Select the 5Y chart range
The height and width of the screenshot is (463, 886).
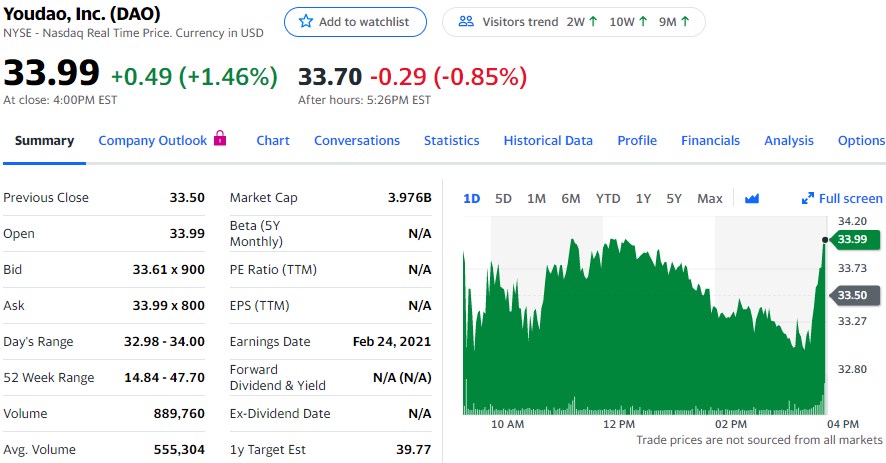coord(674,198)
